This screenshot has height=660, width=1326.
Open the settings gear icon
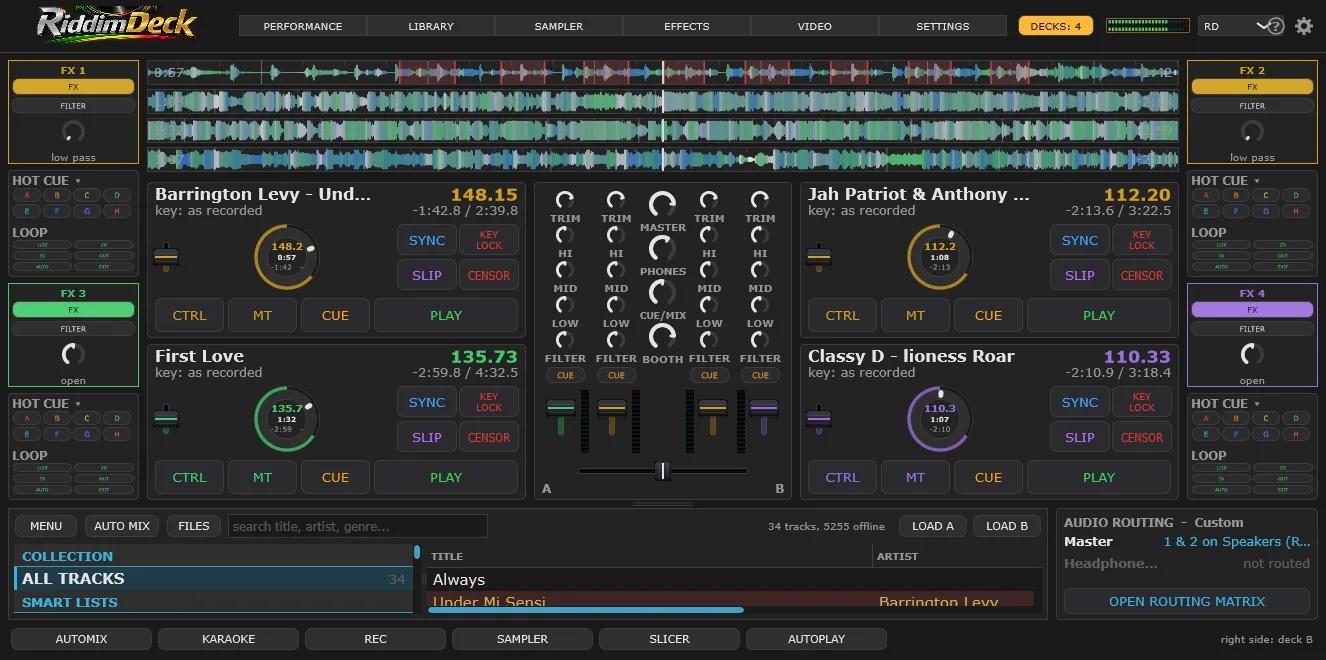(1304, 26)
